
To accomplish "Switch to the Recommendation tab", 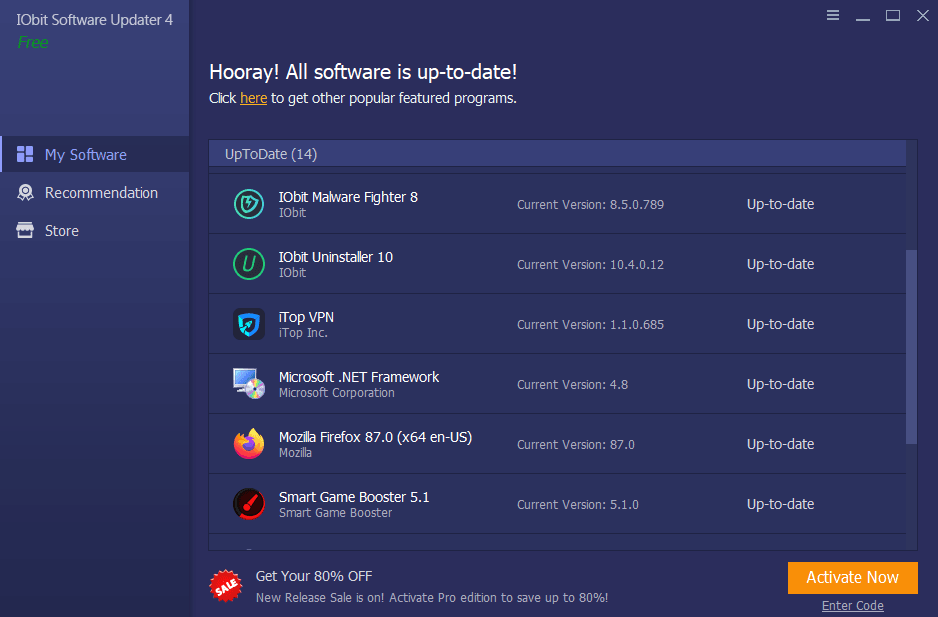I will tap(100, 192).
